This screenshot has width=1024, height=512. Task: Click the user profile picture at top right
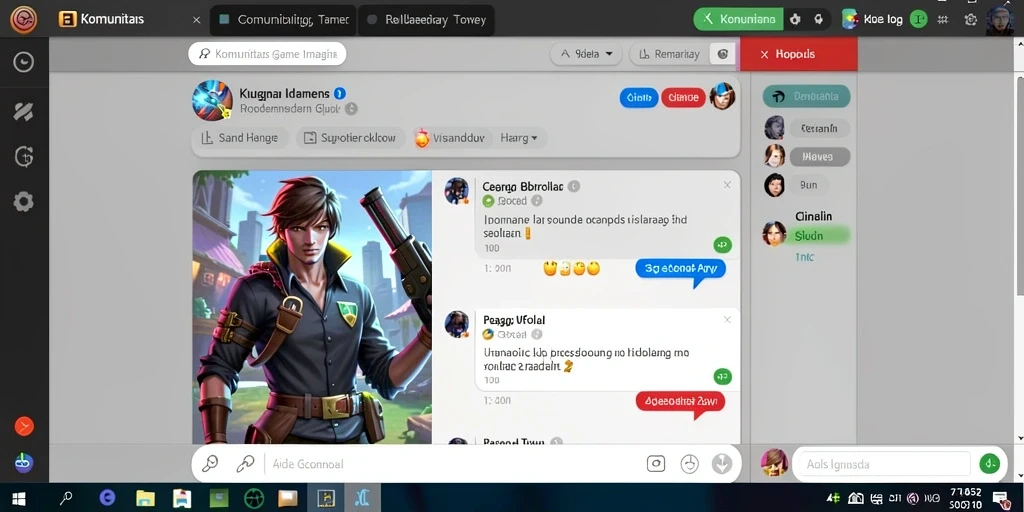pyautogui.click(x=1000, y=20)
